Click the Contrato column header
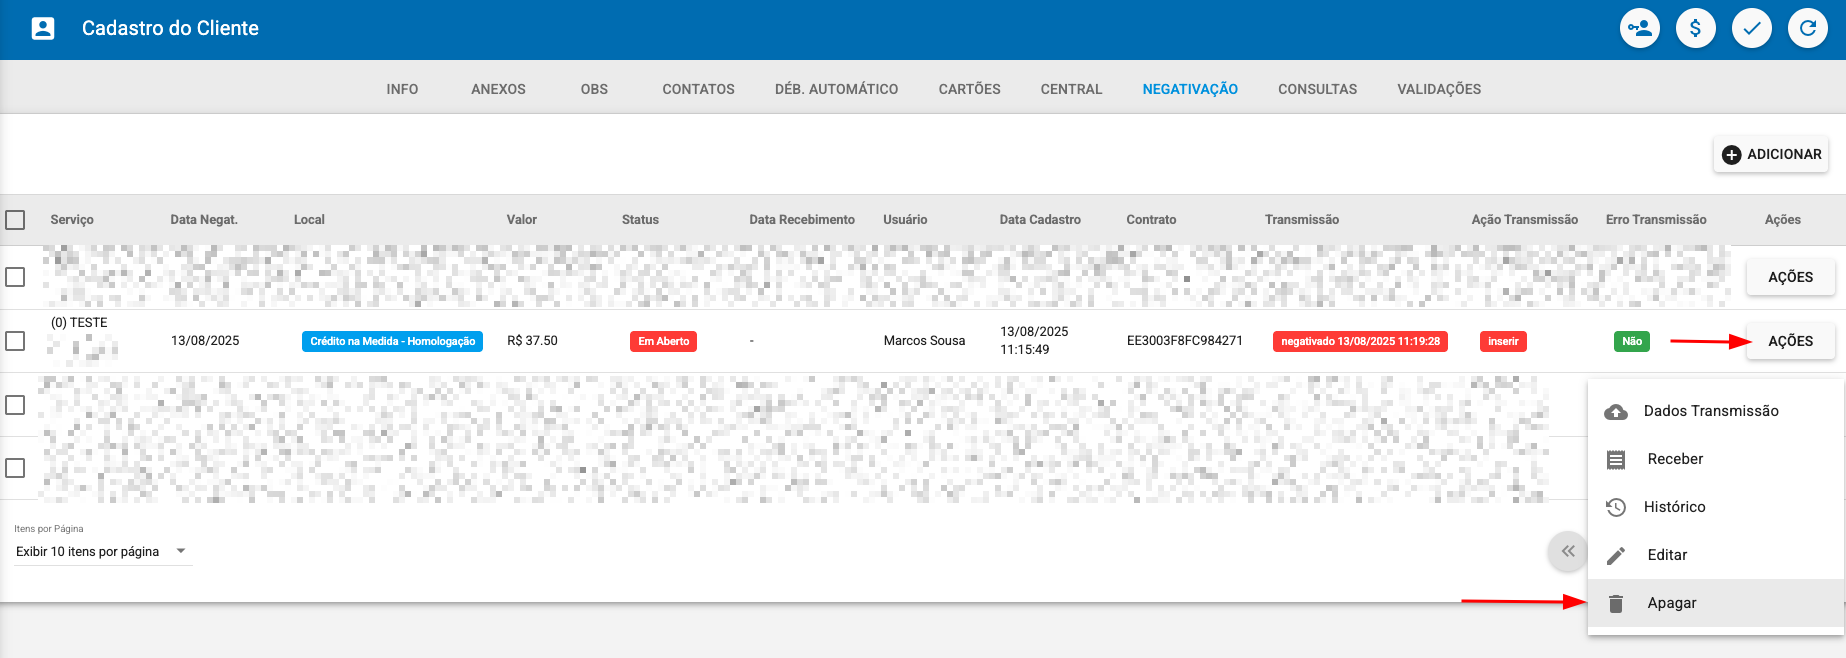This screenshot has height=658, width=1846. point(1151,220)
